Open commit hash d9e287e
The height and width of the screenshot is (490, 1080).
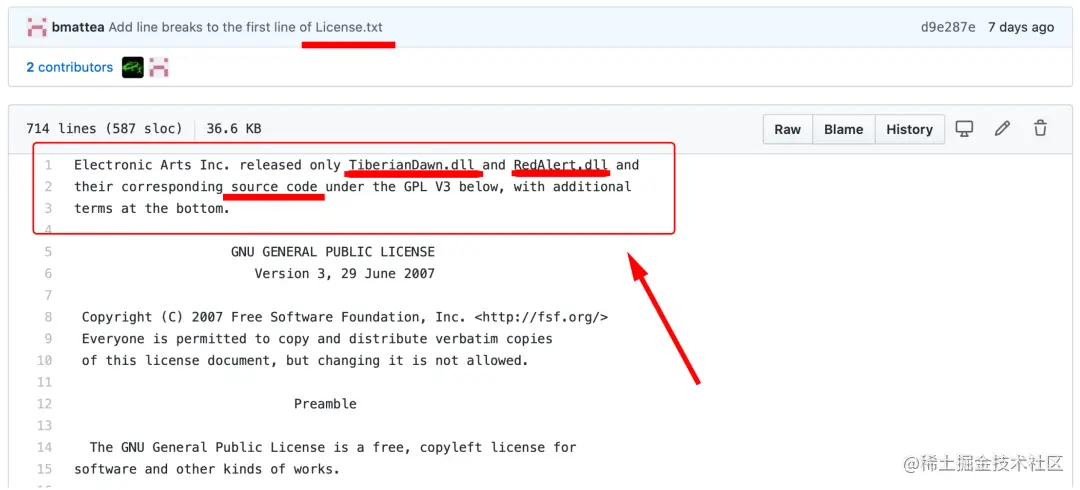coord(948,28)
